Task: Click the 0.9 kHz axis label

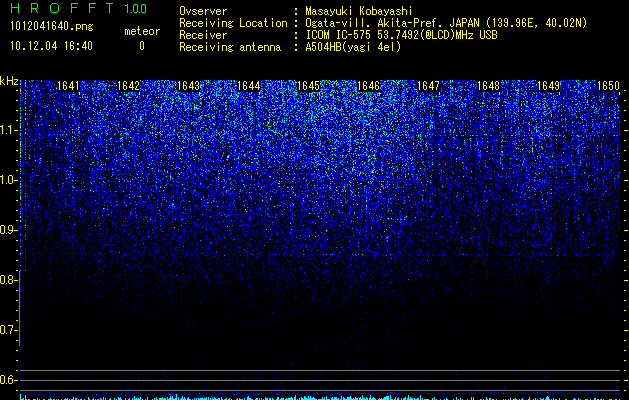Action: pyautogui.click(x=8, y=230)
